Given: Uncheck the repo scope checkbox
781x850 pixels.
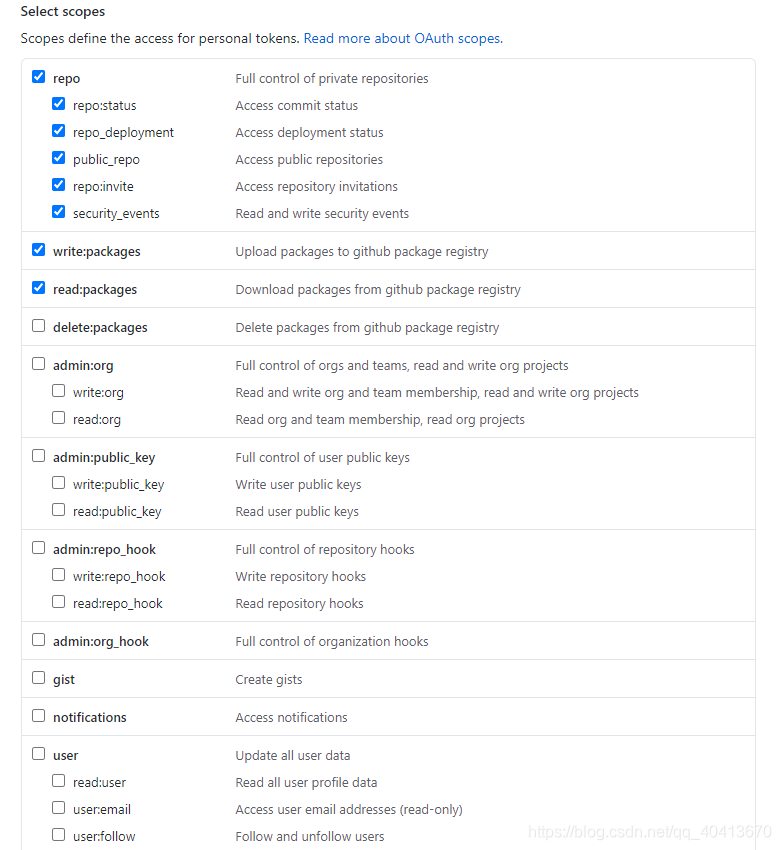Looking at the screenshot, I should tap(38, 76).
